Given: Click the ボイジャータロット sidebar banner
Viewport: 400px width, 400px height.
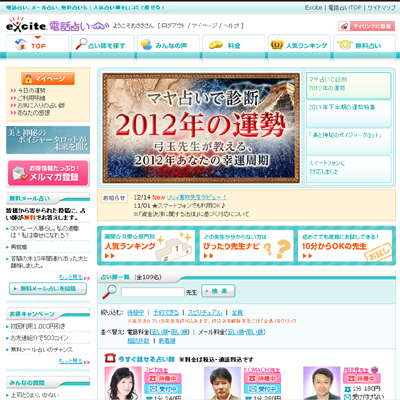Looking at the screenshot, I should (48, 140).
